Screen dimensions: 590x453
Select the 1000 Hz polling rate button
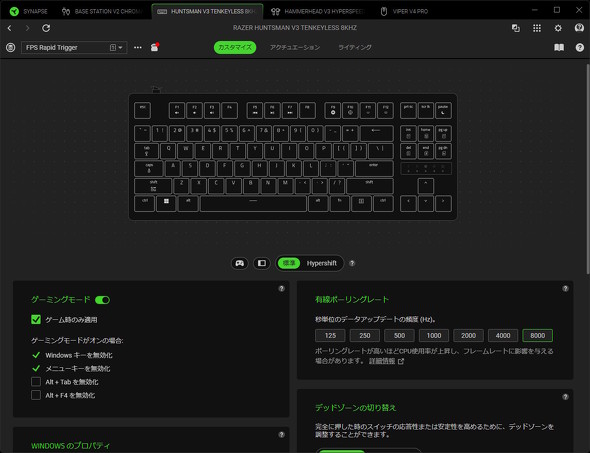pyautogui.click(x=434, y=335)
